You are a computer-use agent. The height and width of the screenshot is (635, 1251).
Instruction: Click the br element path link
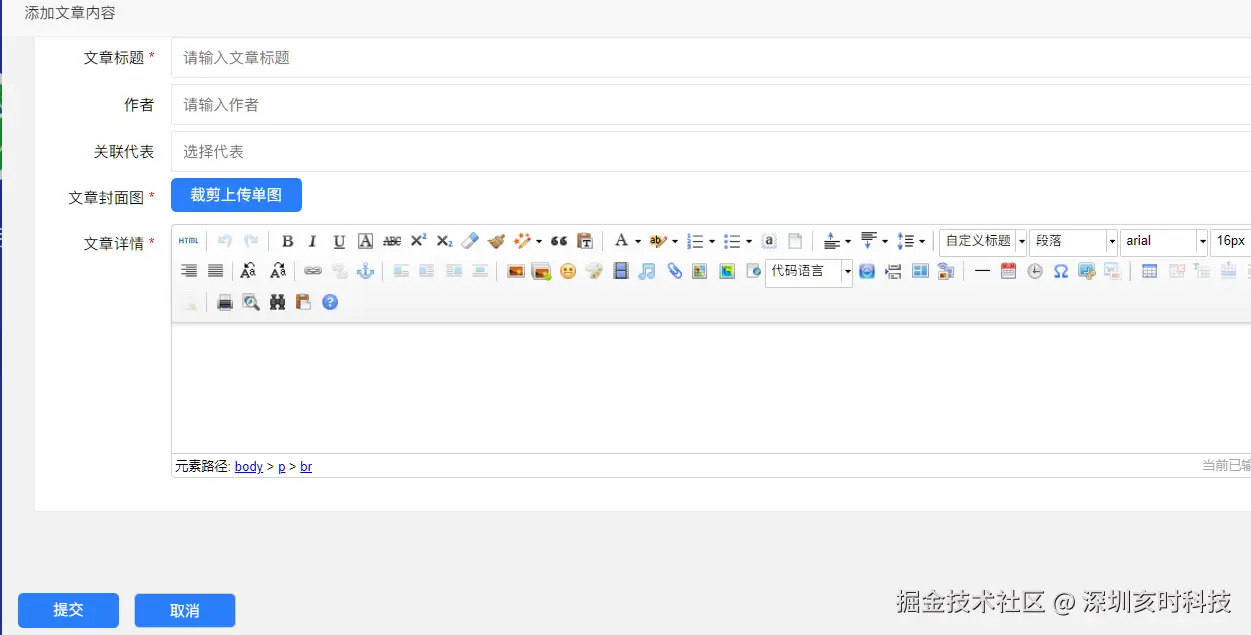tap(306, 467)
